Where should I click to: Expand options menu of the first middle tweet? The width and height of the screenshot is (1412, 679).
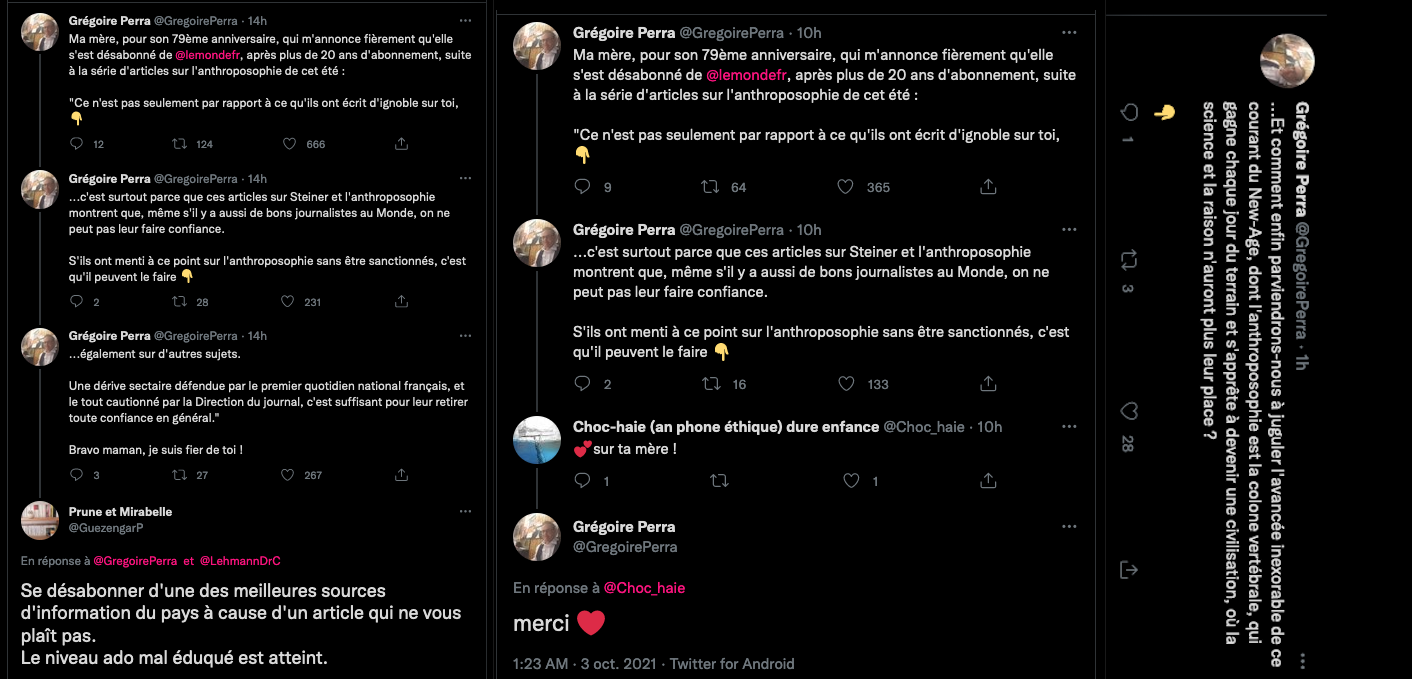pyautogui.click(x=1070, y=32)
